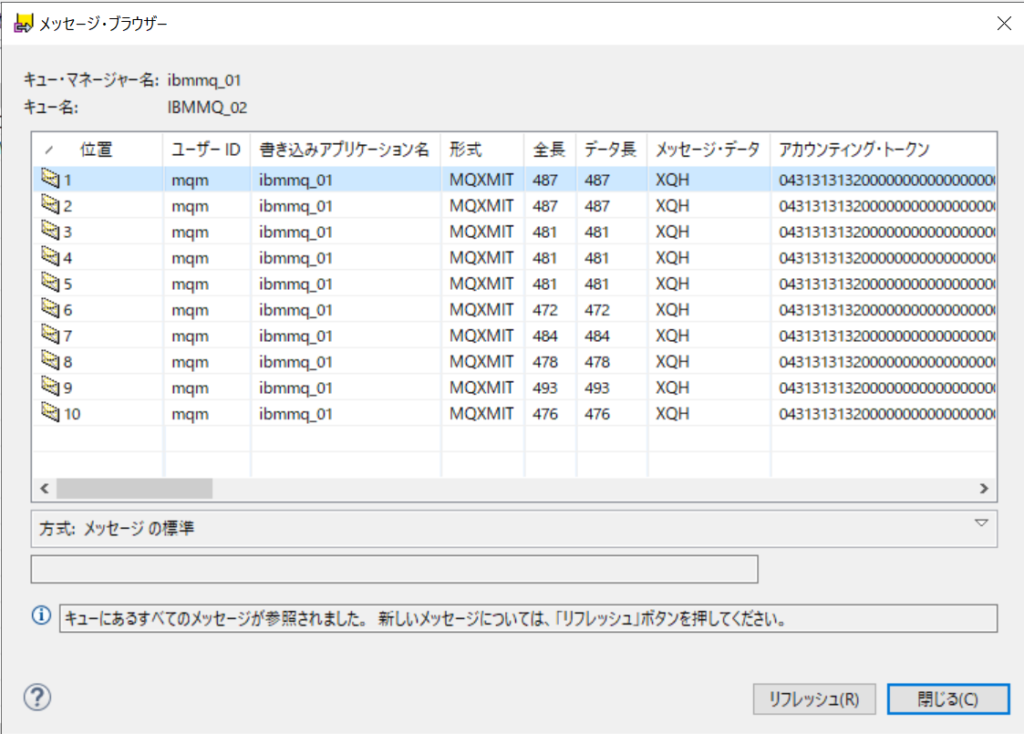This screenshot has width=1024, height=734.
Task: Click the message envelope icon in row 8
Action: [50, 360]
